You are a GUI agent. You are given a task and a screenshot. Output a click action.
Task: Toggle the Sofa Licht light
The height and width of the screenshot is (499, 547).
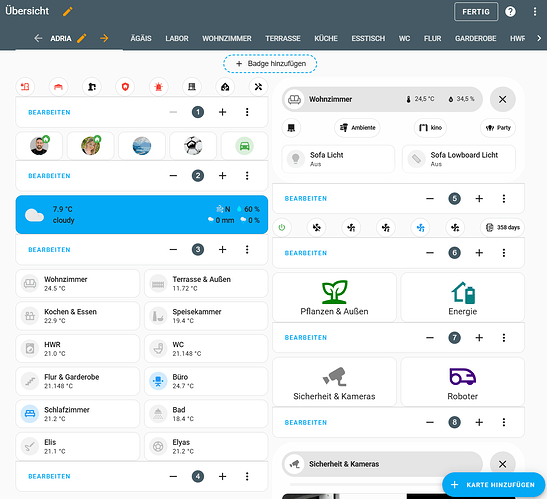338,159
